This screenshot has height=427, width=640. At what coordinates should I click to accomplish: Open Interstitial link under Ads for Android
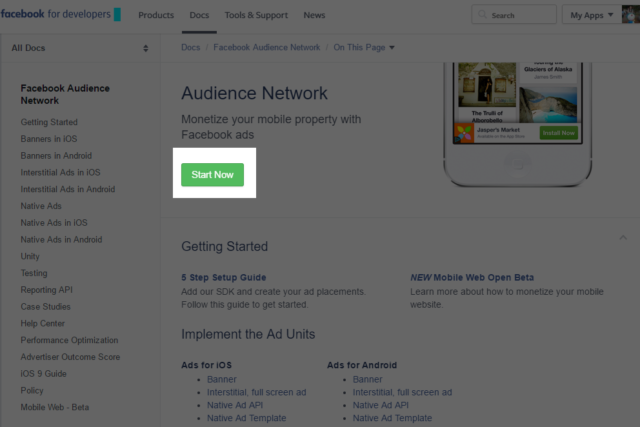coord(402,392)
